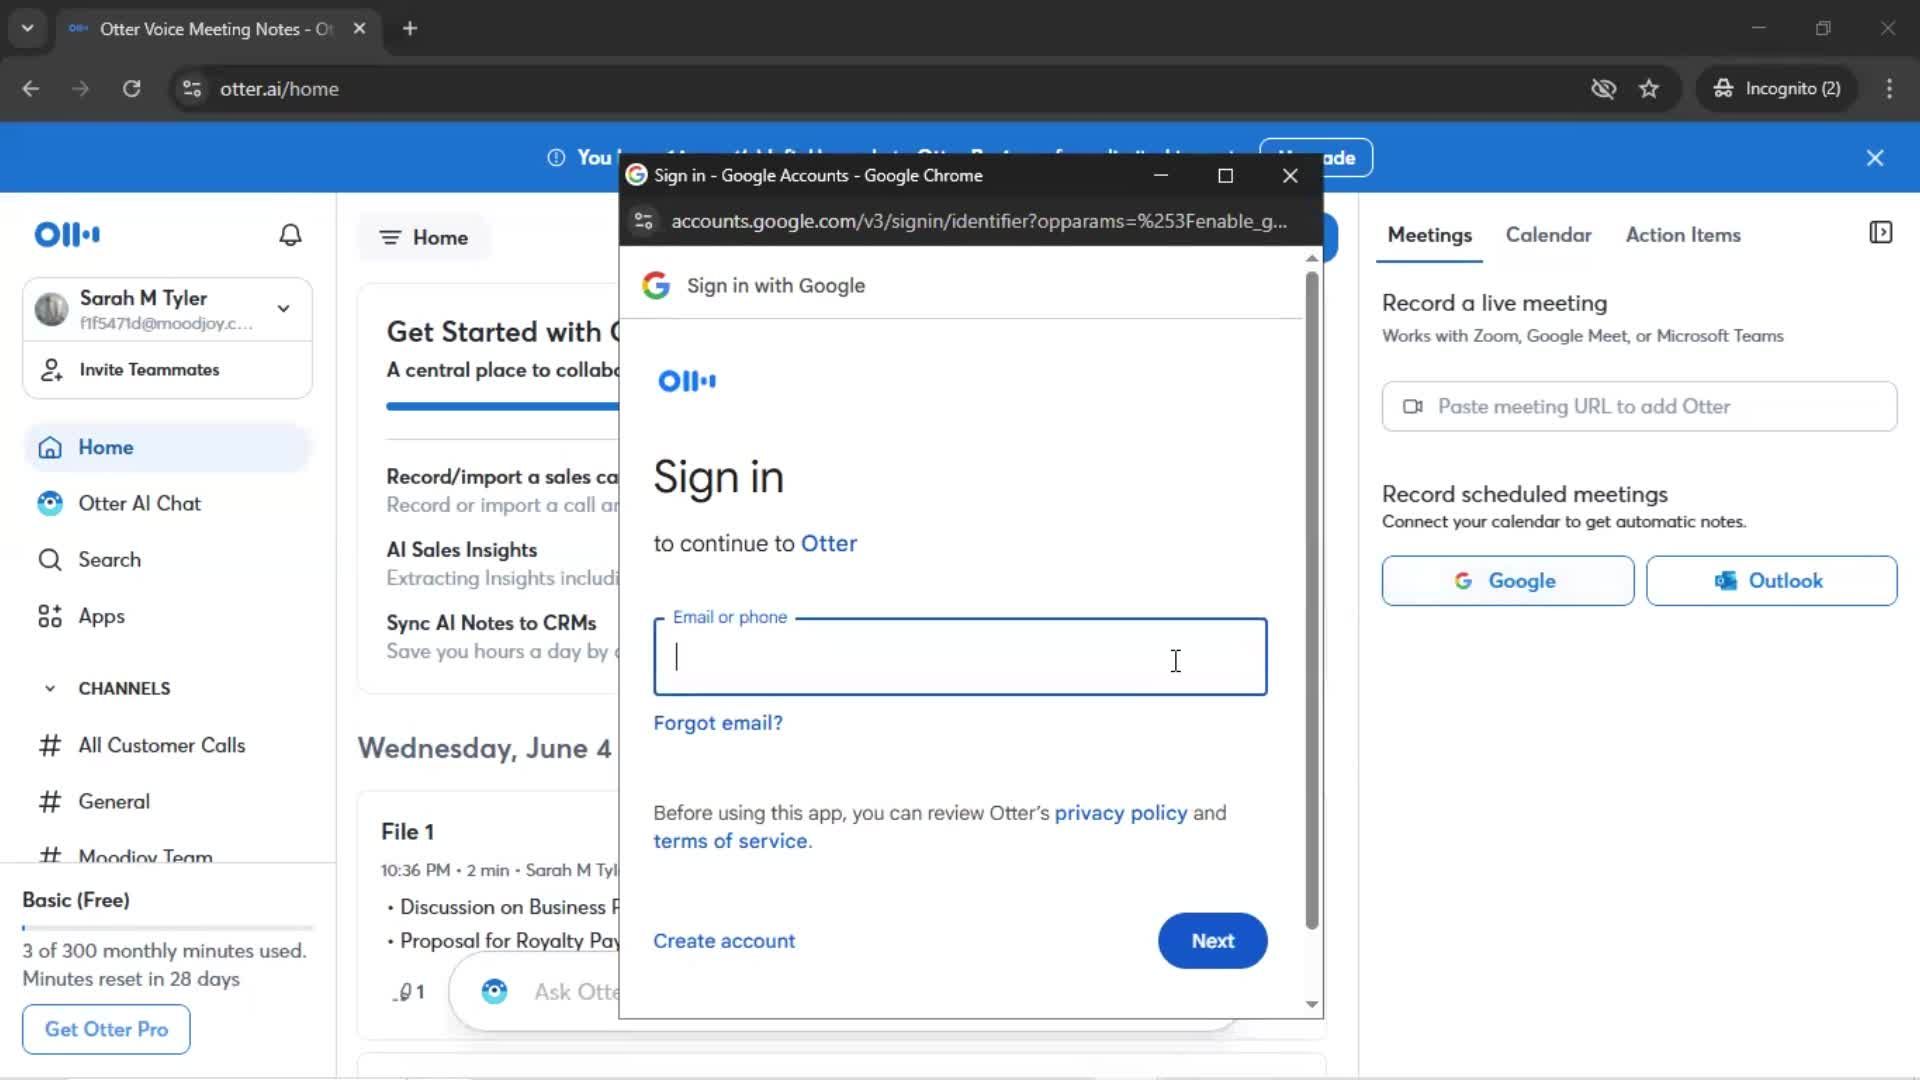
Task: Close the Otter Voice Meeting Notes tab
Action: (x=359, y=29)
